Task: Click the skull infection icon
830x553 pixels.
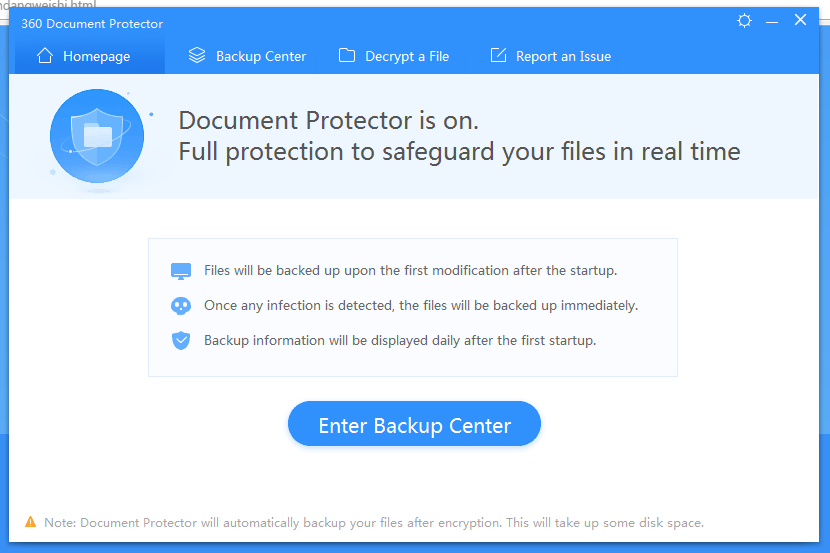Action: click(x=181, y=306)
